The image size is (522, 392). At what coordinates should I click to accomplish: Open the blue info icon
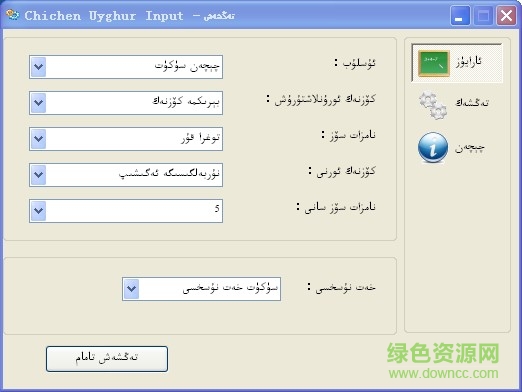433,147
